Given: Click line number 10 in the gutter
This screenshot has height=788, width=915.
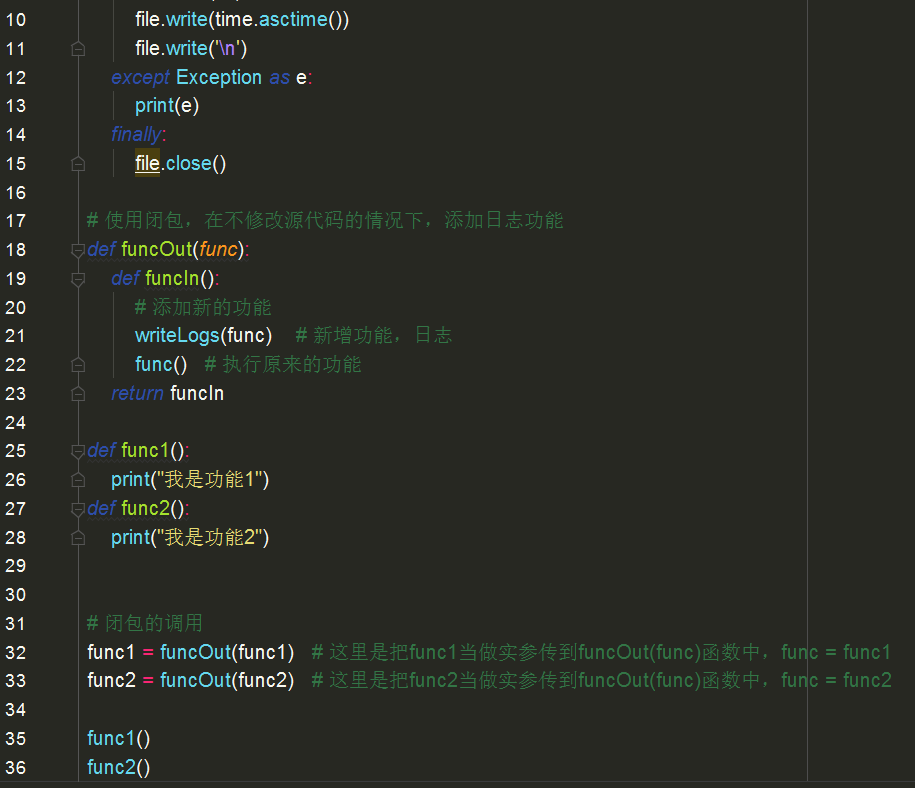Looking at the screenshot, I should click(x=16, y=20).
